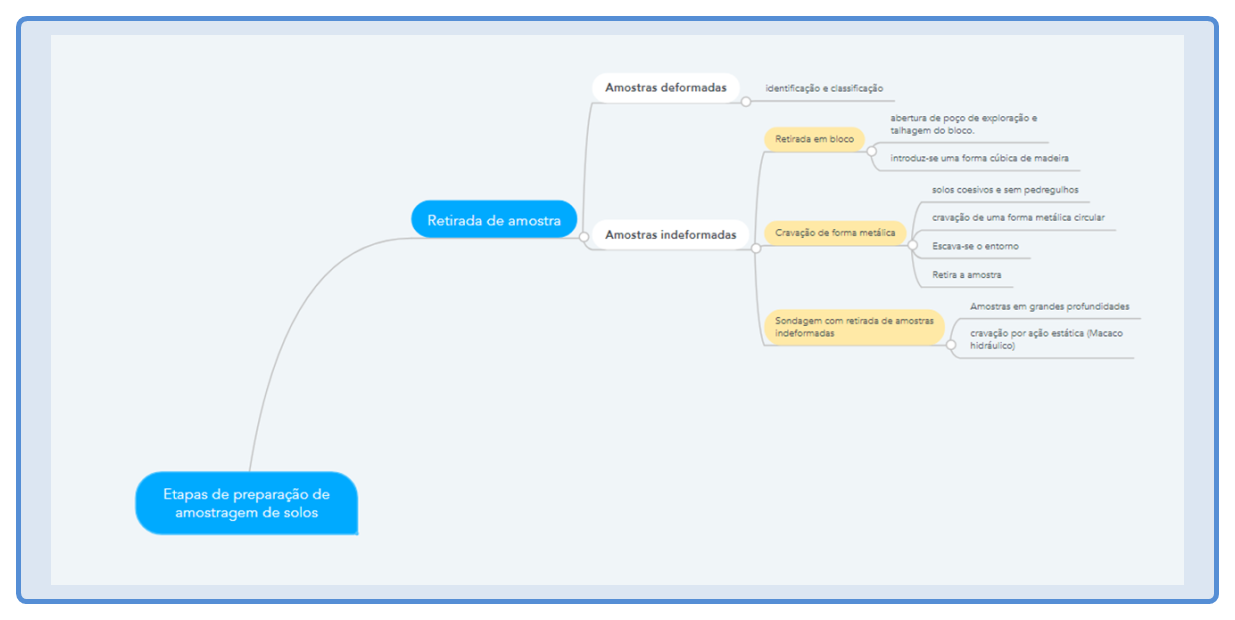
Task: Collapse the Retirada de amostra branch circle
Action: (584, 237)
